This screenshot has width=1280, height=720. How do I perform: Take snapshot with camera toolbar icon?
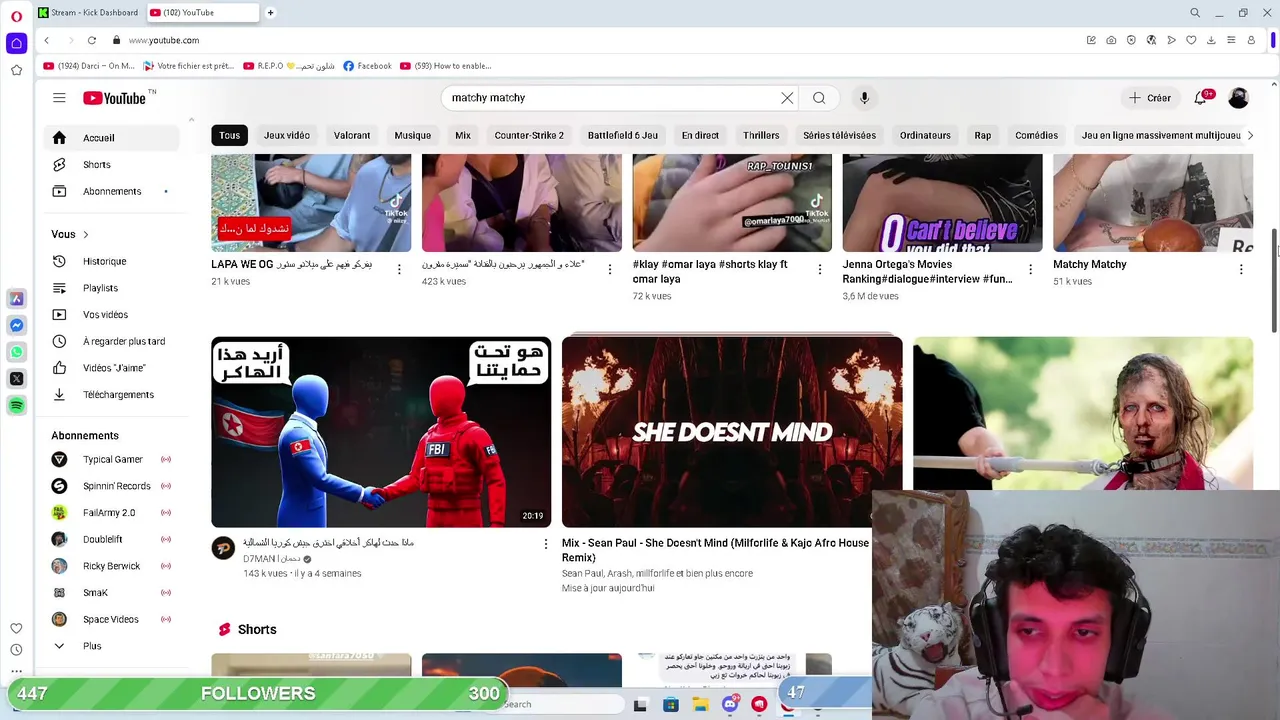[1111, 40]
